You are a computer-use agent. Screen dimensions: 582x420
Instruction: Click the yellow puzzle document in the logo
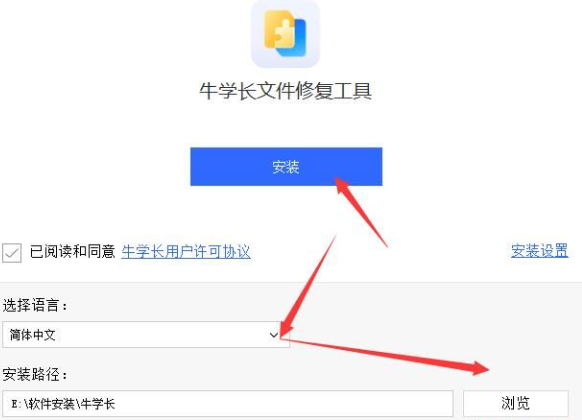point(279,30)
